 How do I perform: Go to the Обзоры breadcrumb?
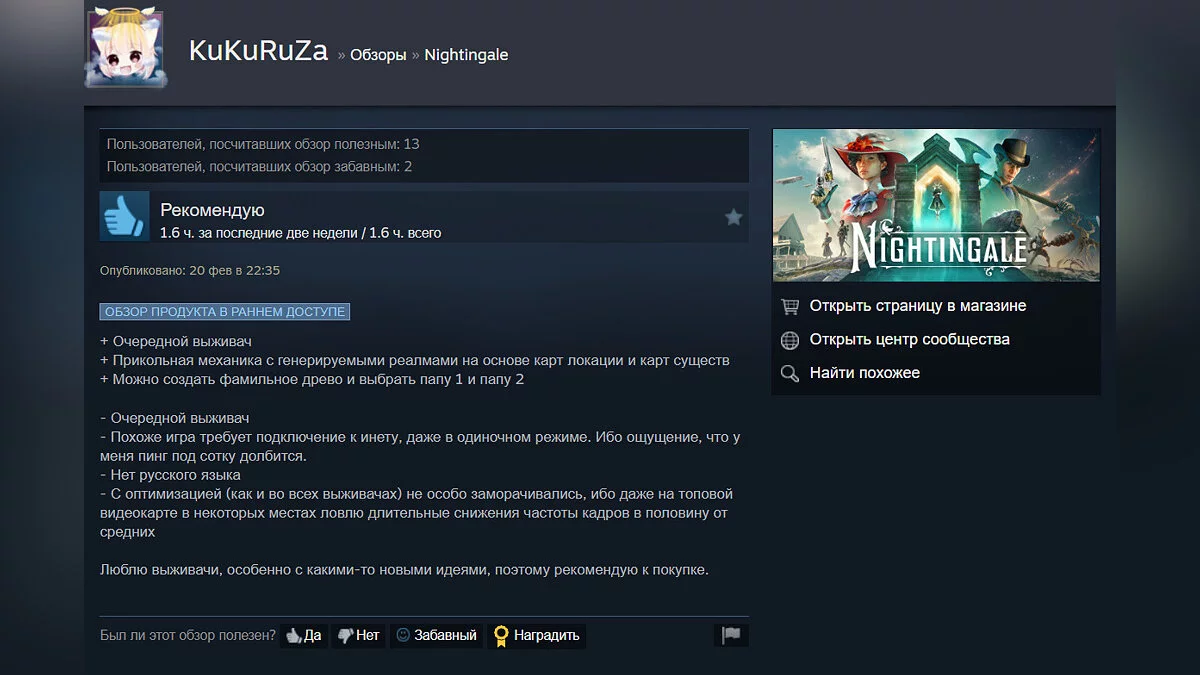378,55
